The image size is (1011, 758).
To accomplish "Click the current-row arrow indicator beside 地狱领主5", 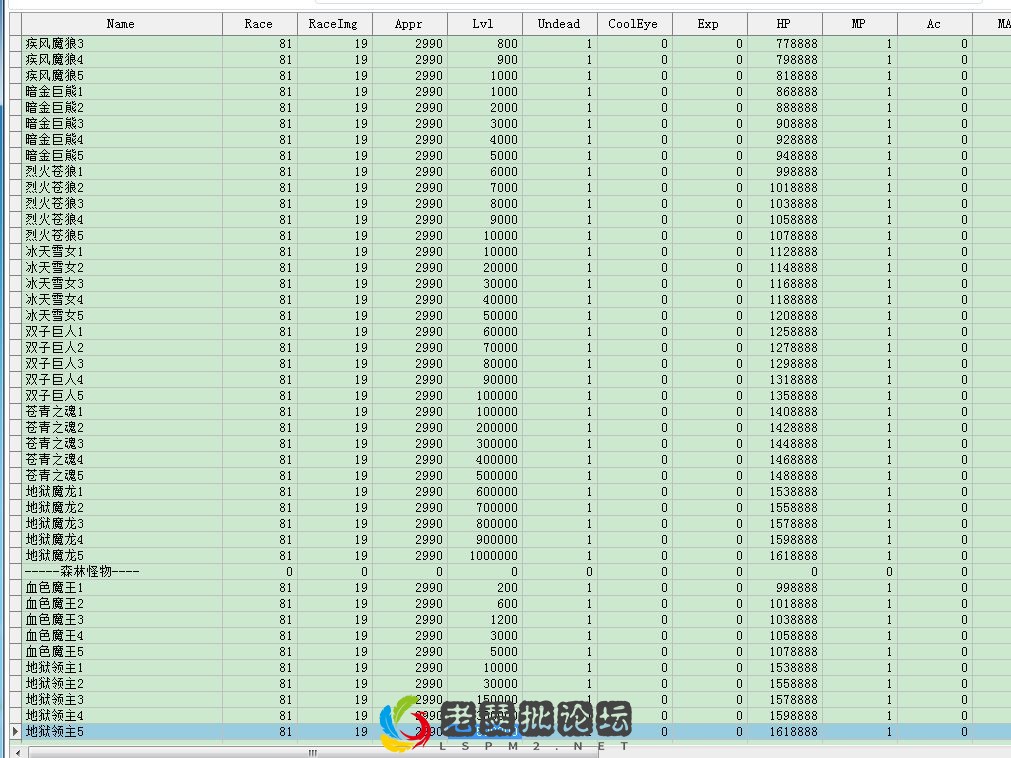I will point(14,732).
